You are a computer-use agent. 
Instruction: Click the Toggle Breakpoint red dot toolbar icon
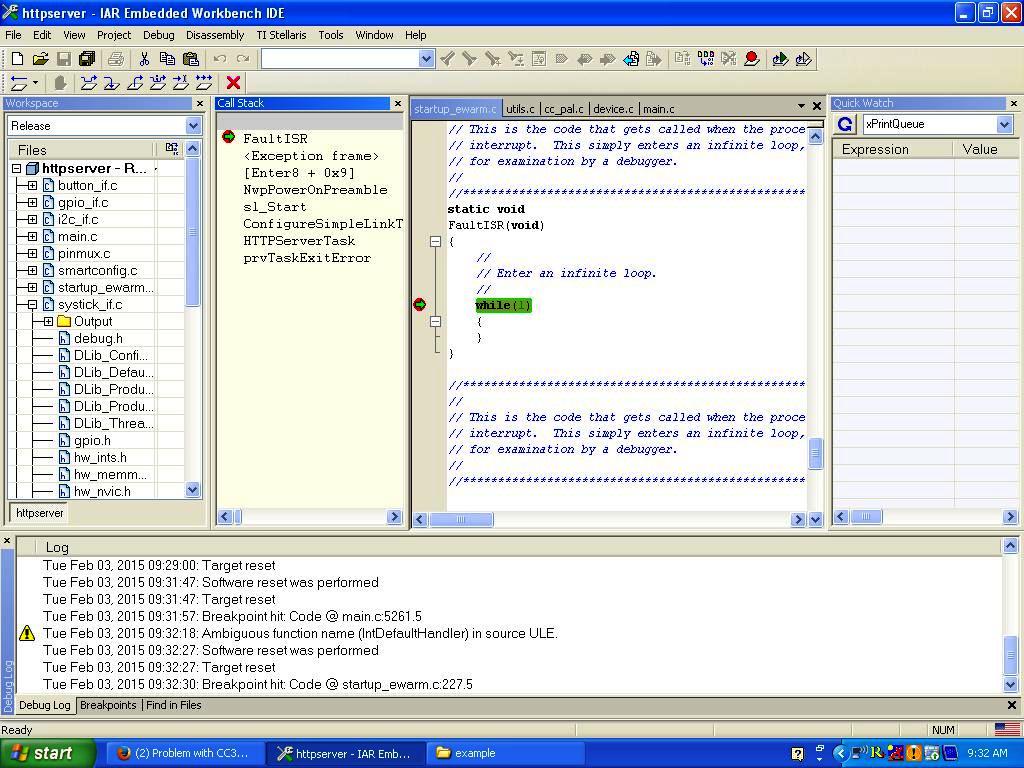[x=752, y=59]
